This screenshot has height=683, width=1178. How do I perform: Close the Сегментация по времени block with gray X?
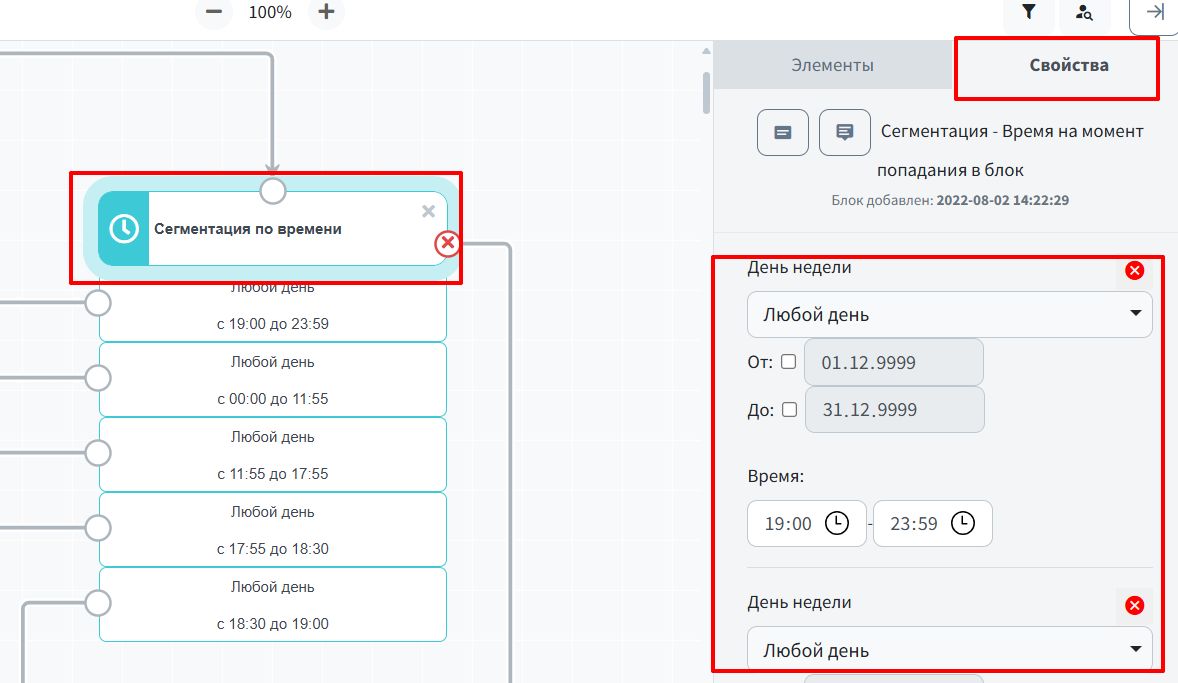[428, 211]
